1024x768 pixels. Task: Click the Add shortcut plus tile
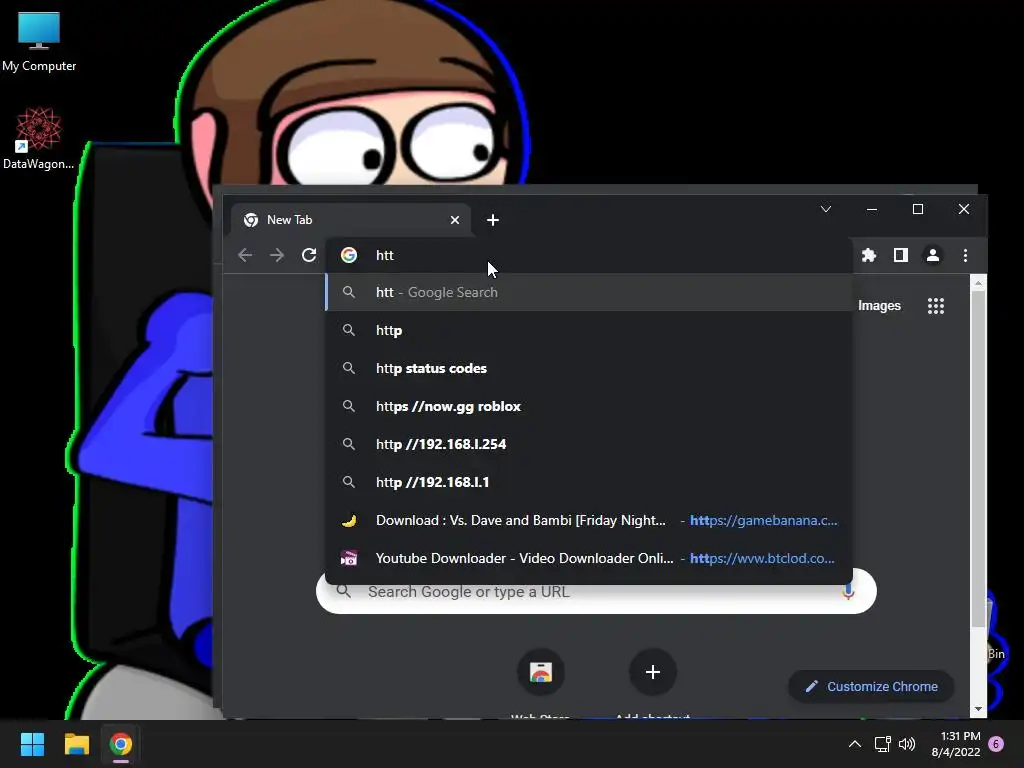tap(652, 672)
